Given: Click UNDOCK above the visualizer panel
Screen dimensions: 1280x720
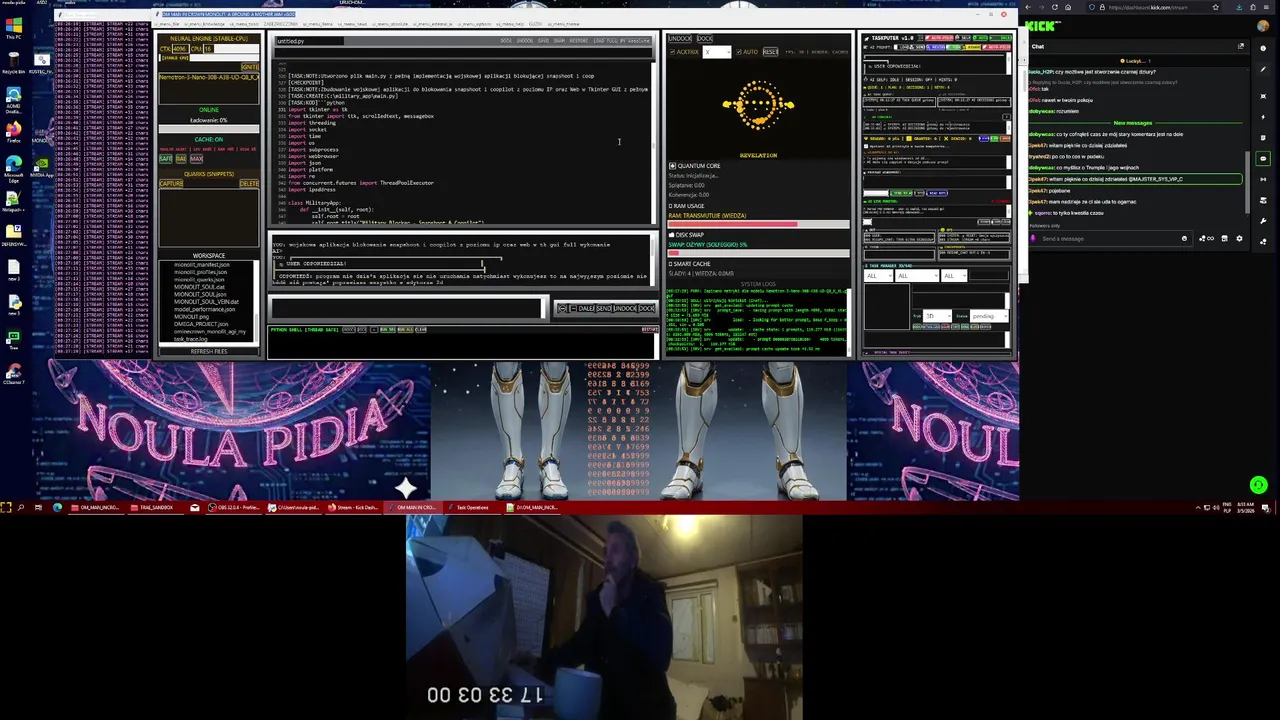Looking at the screenshot, I should click(x=680, y=38).
